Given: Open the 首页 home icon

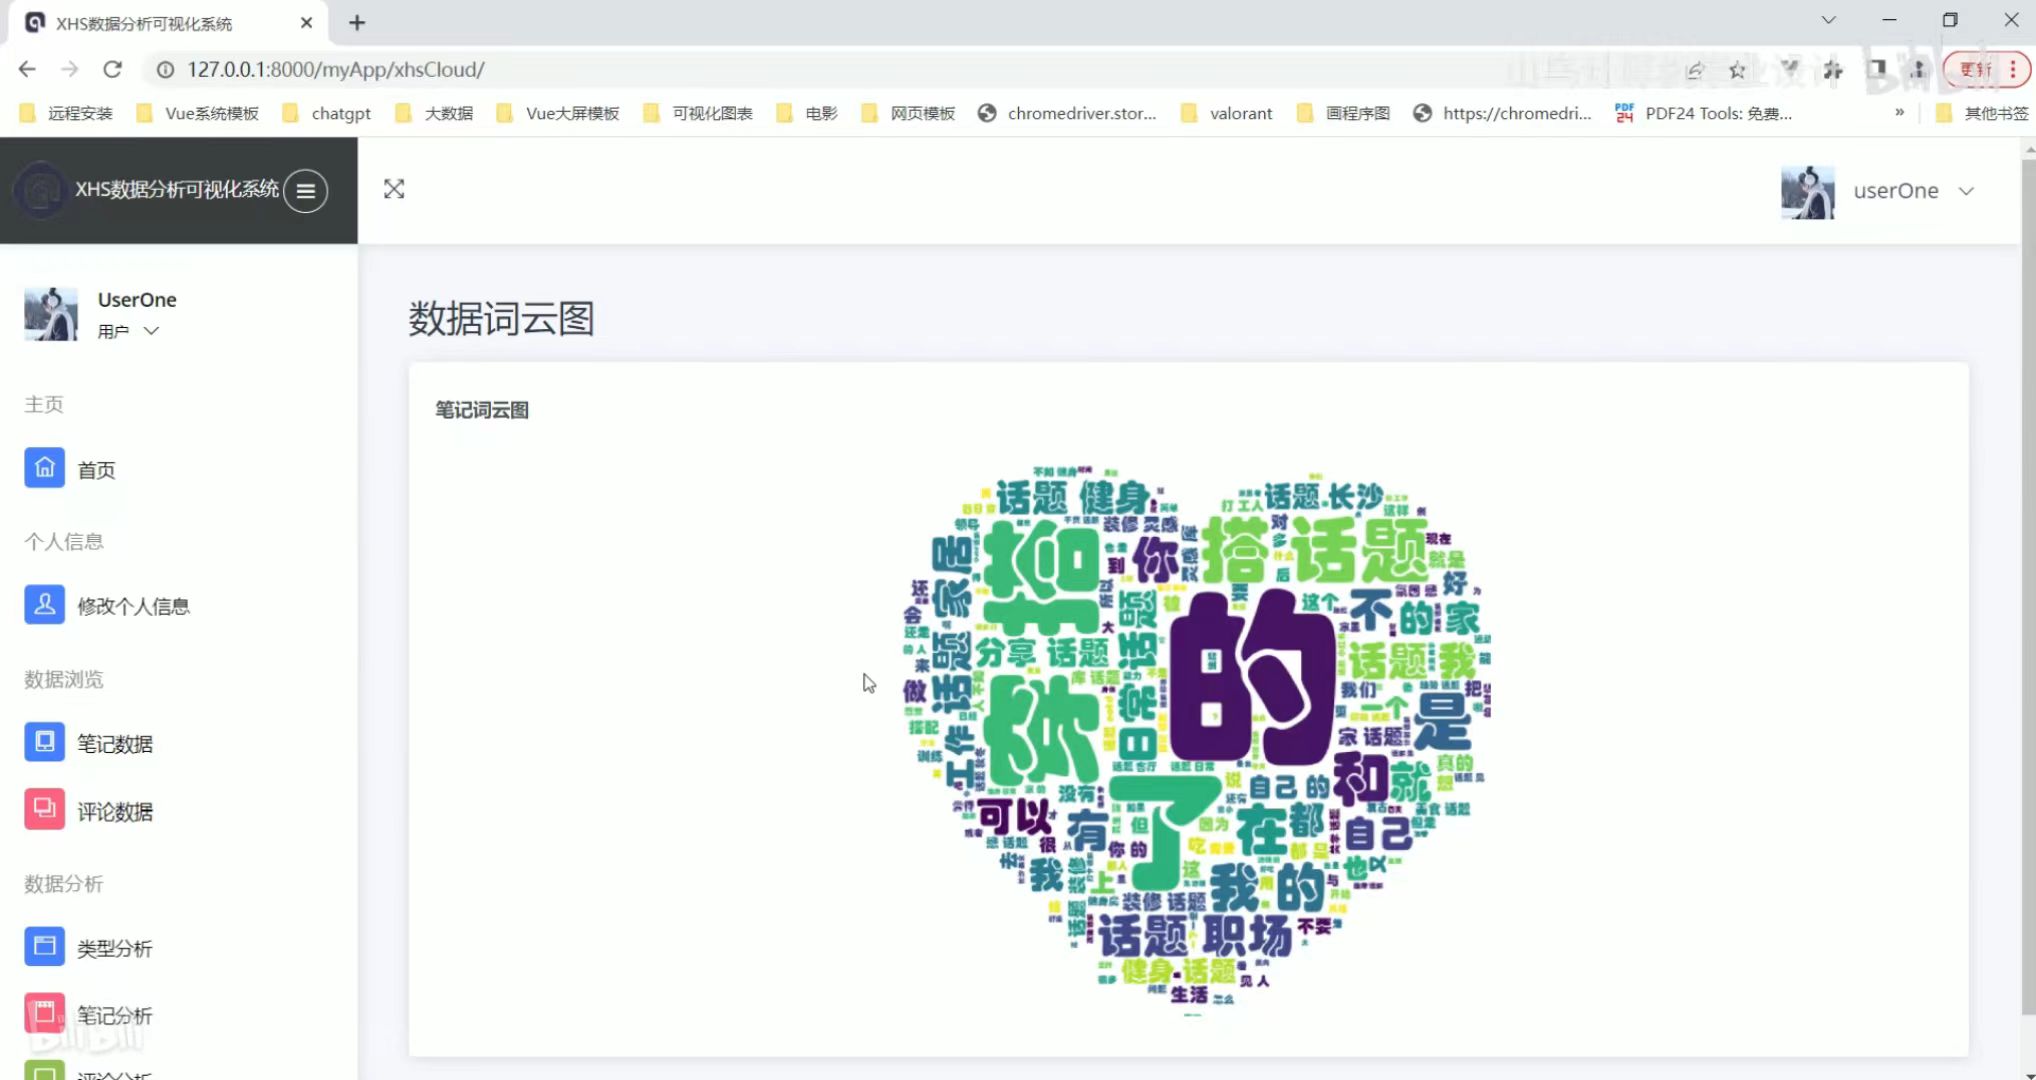Looking at the screenshot, I should pos(44,468).
